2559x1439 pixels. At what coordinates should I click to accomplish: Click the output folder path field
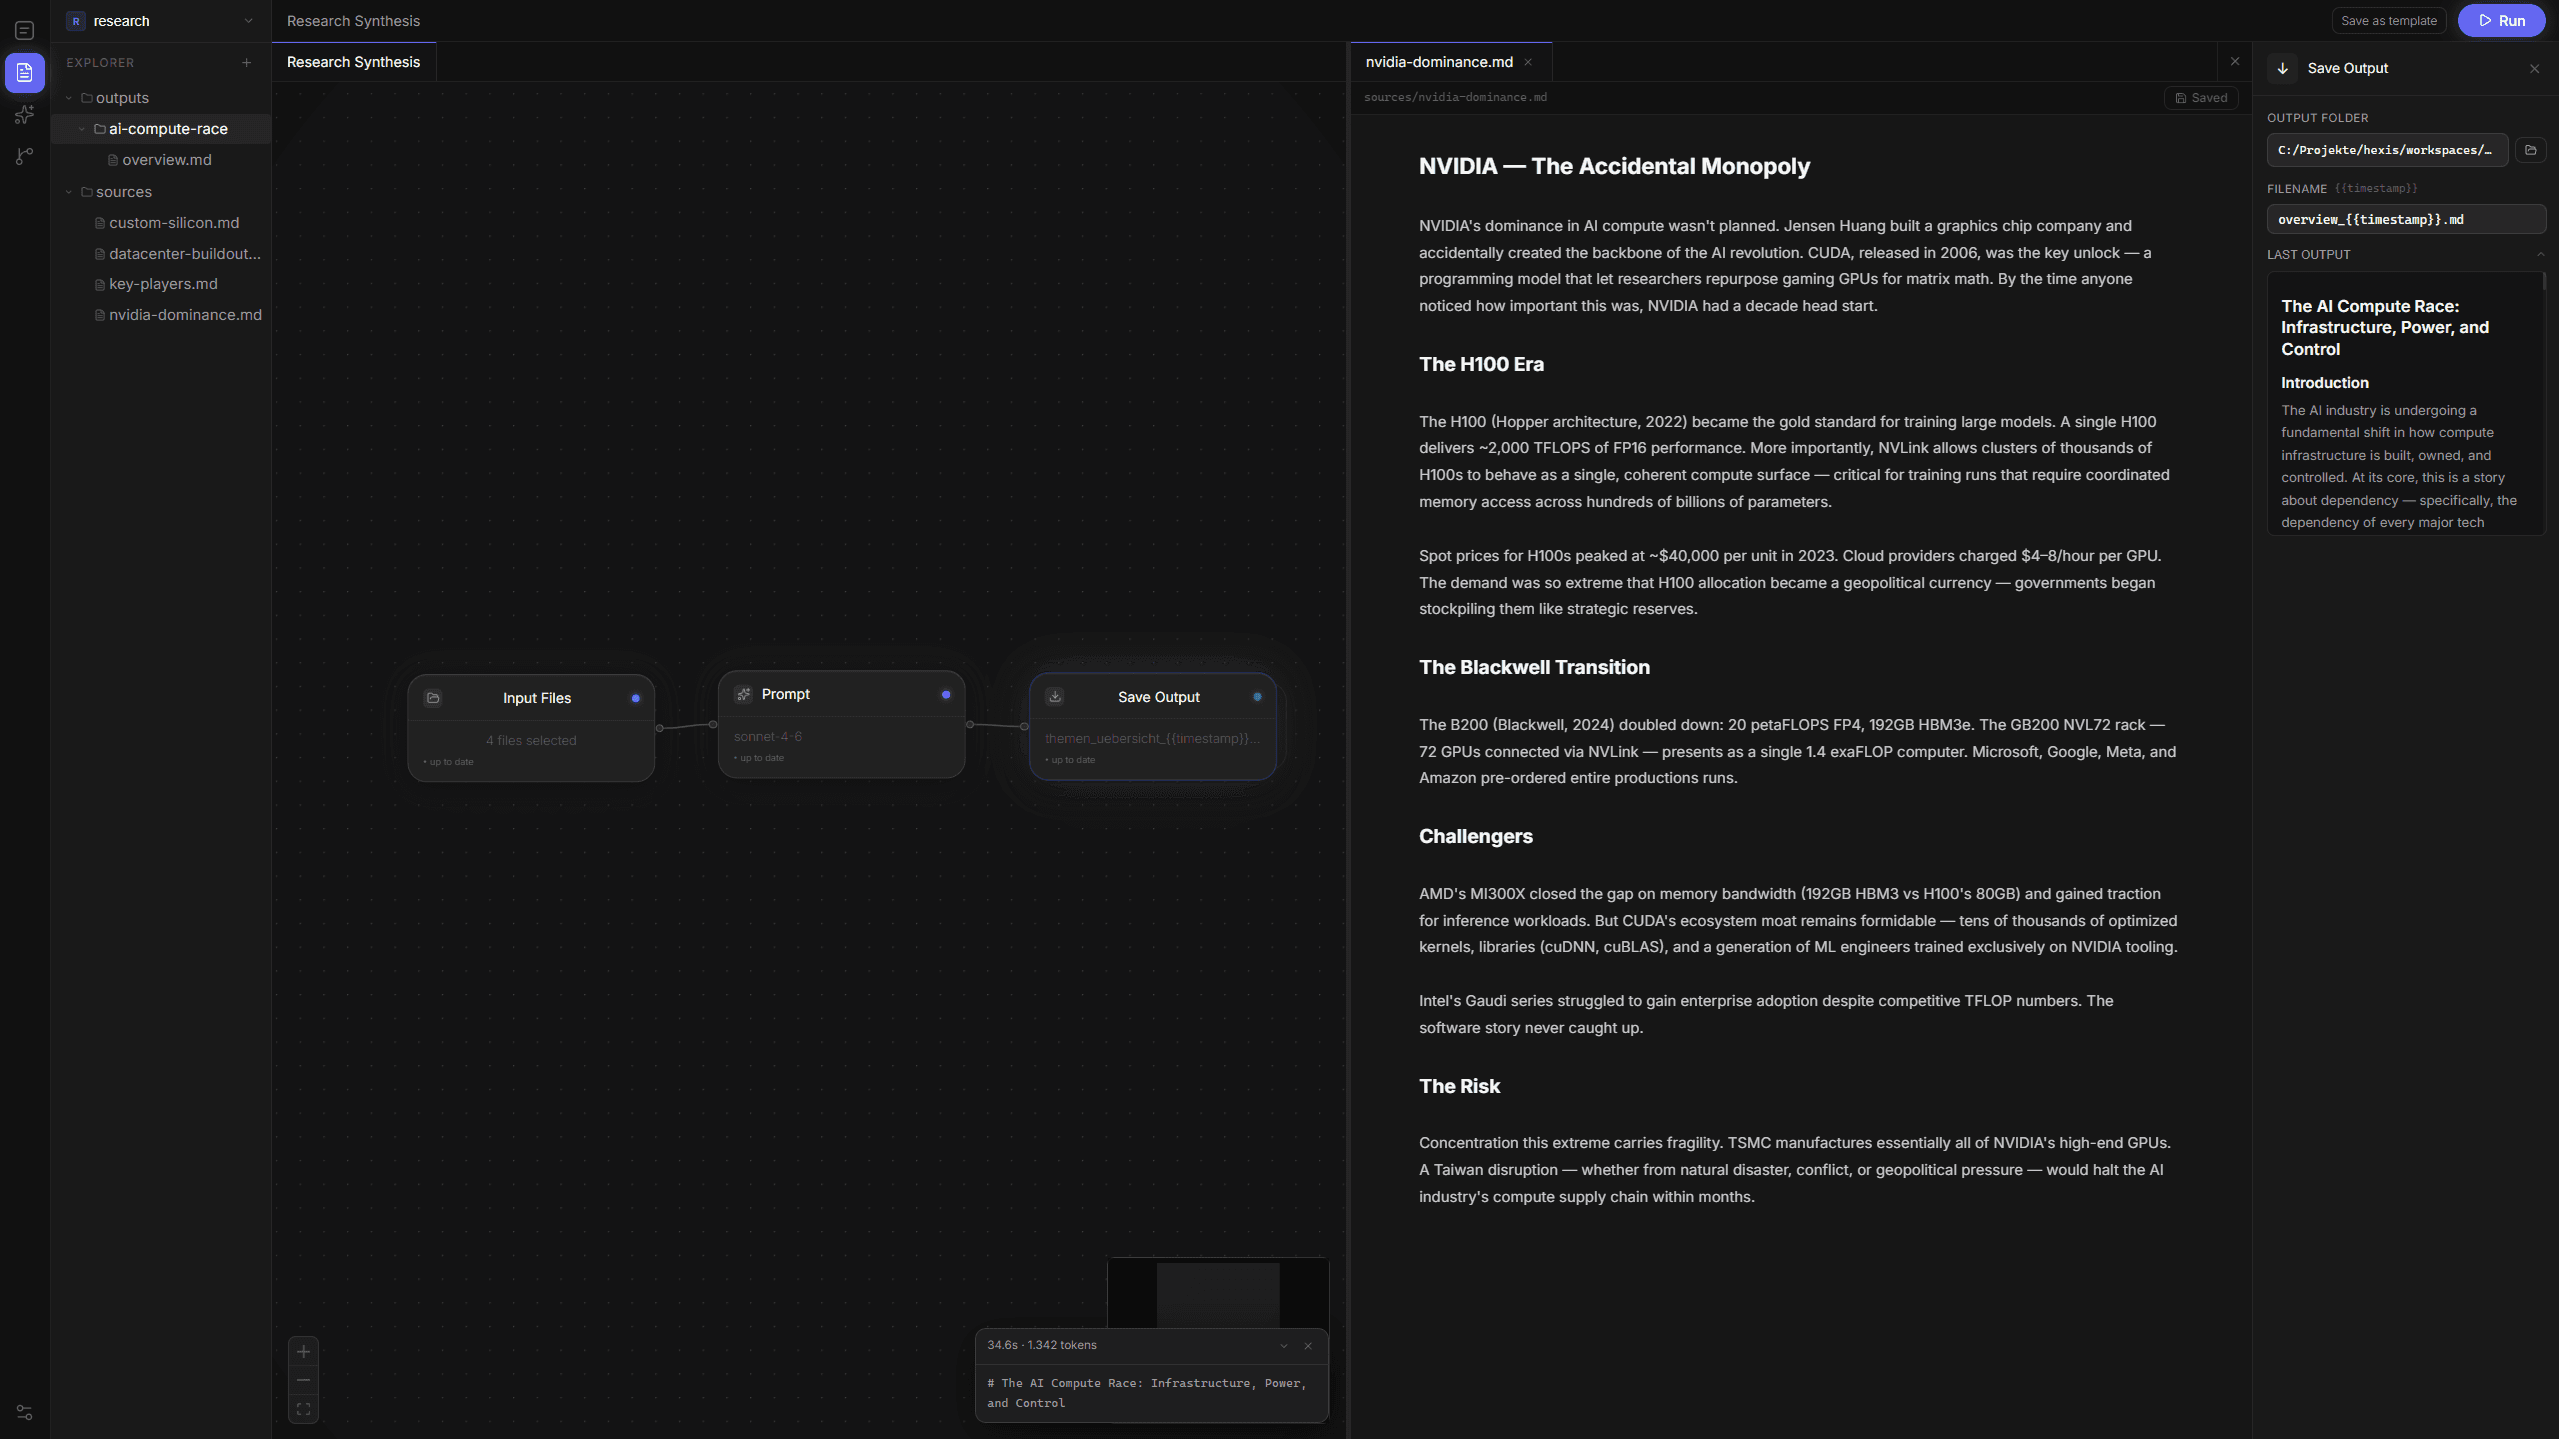click(2387, 150)
